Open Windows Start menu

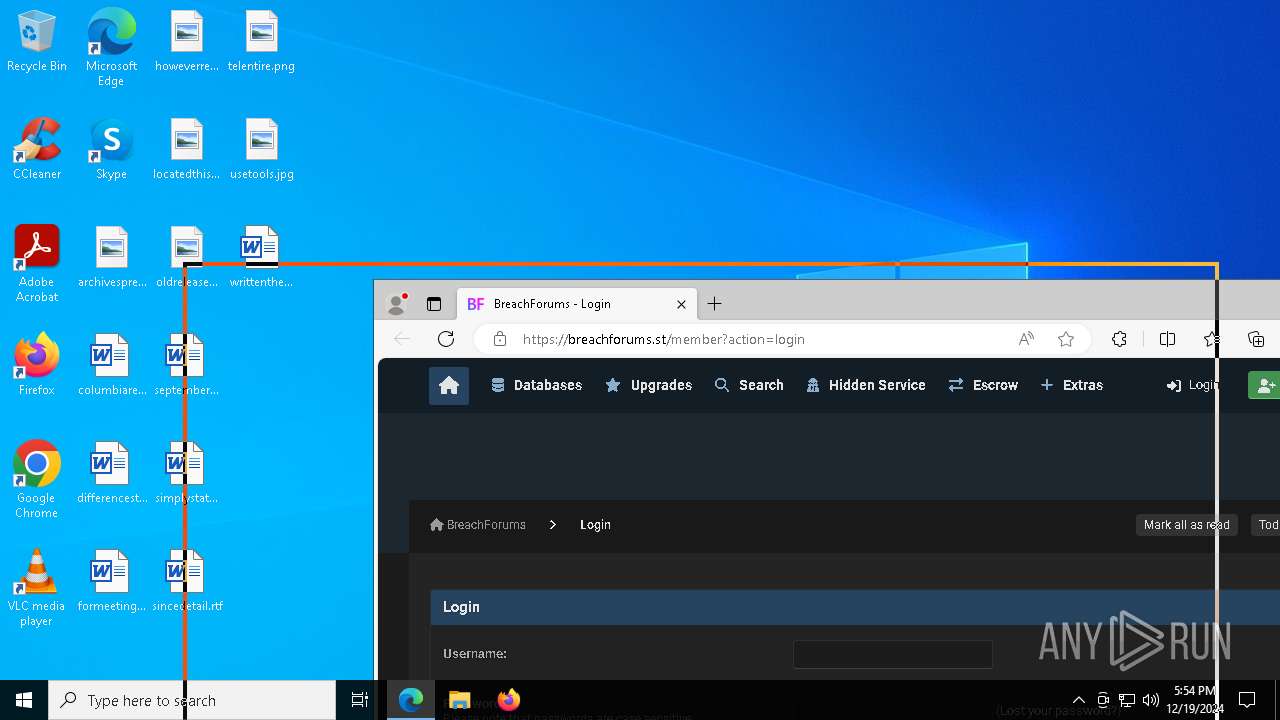(24, 700)
